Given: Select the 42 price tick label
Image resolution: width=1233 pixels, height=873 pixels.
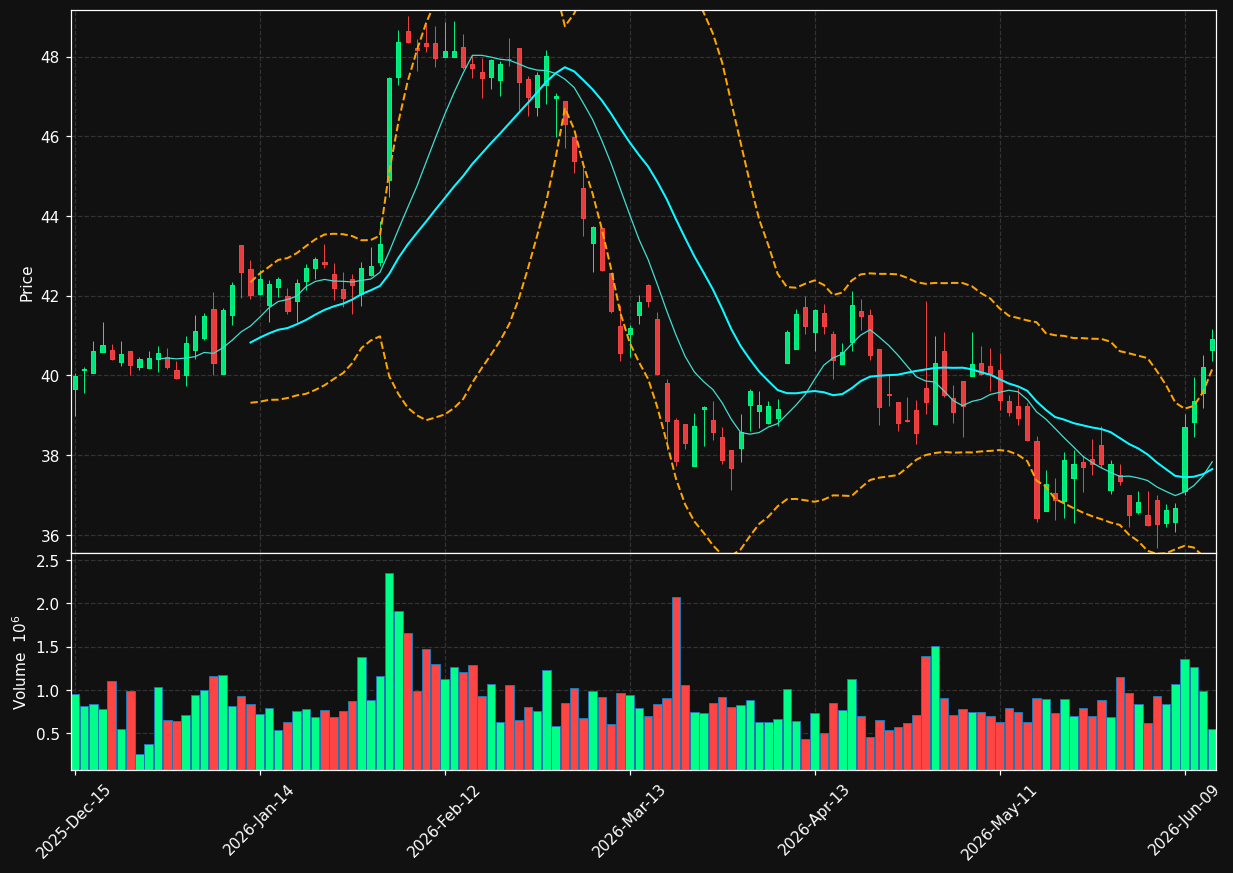Looking at the screenshot, I should click(52, 297).
